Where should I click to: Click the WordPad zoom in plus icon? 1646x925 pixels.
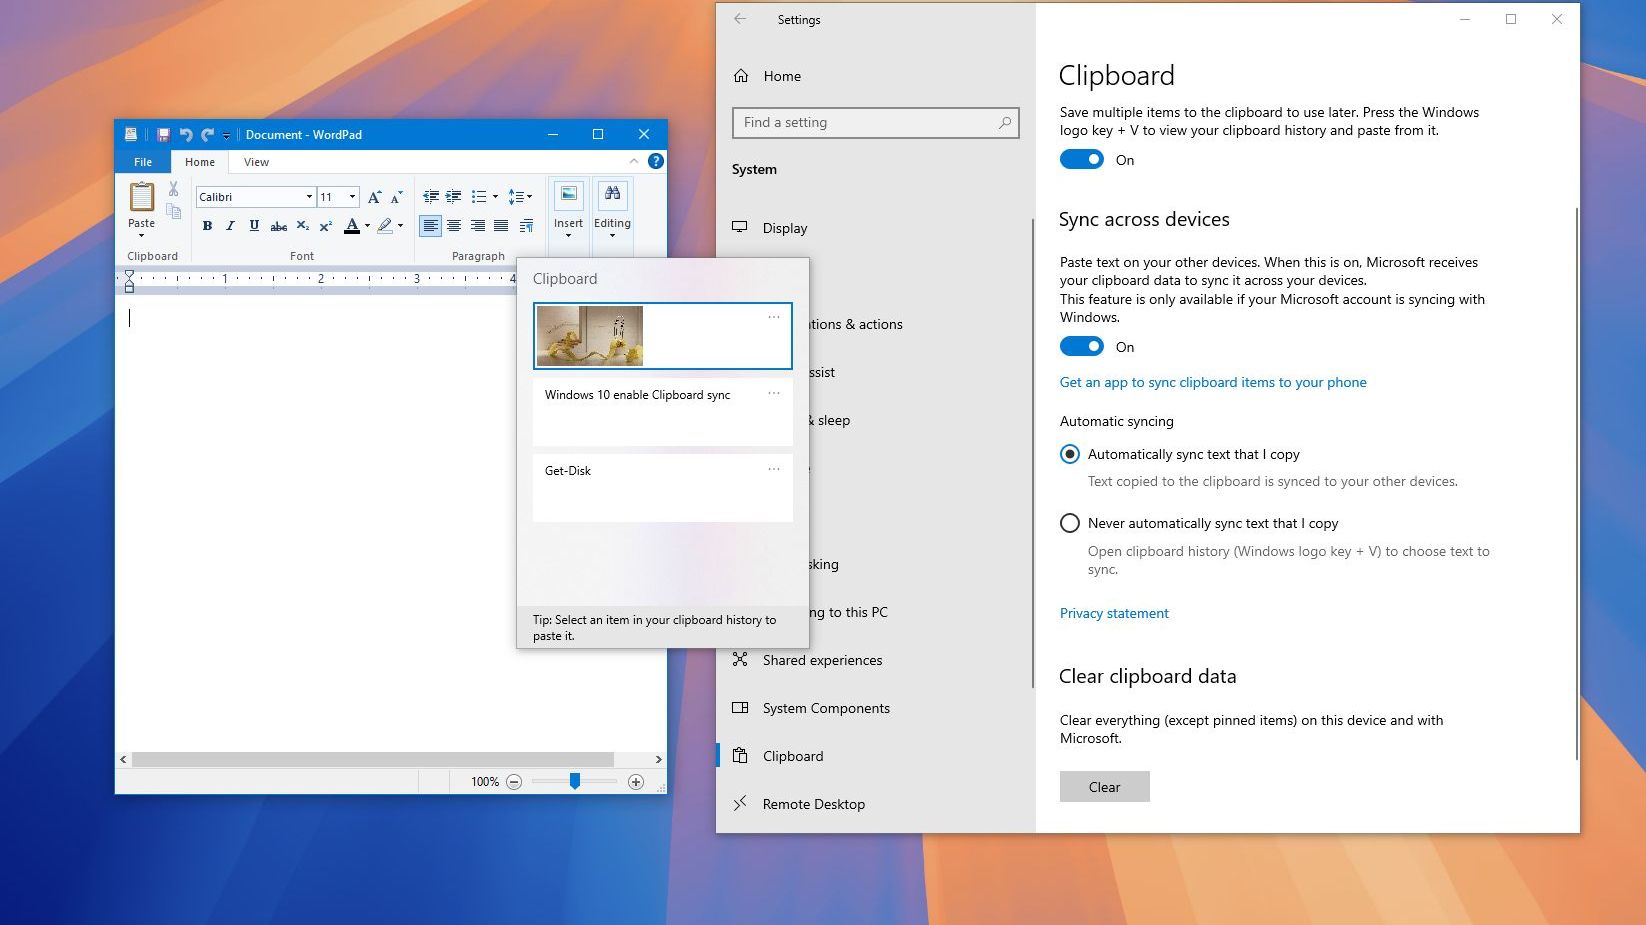(x=636, y=782)
